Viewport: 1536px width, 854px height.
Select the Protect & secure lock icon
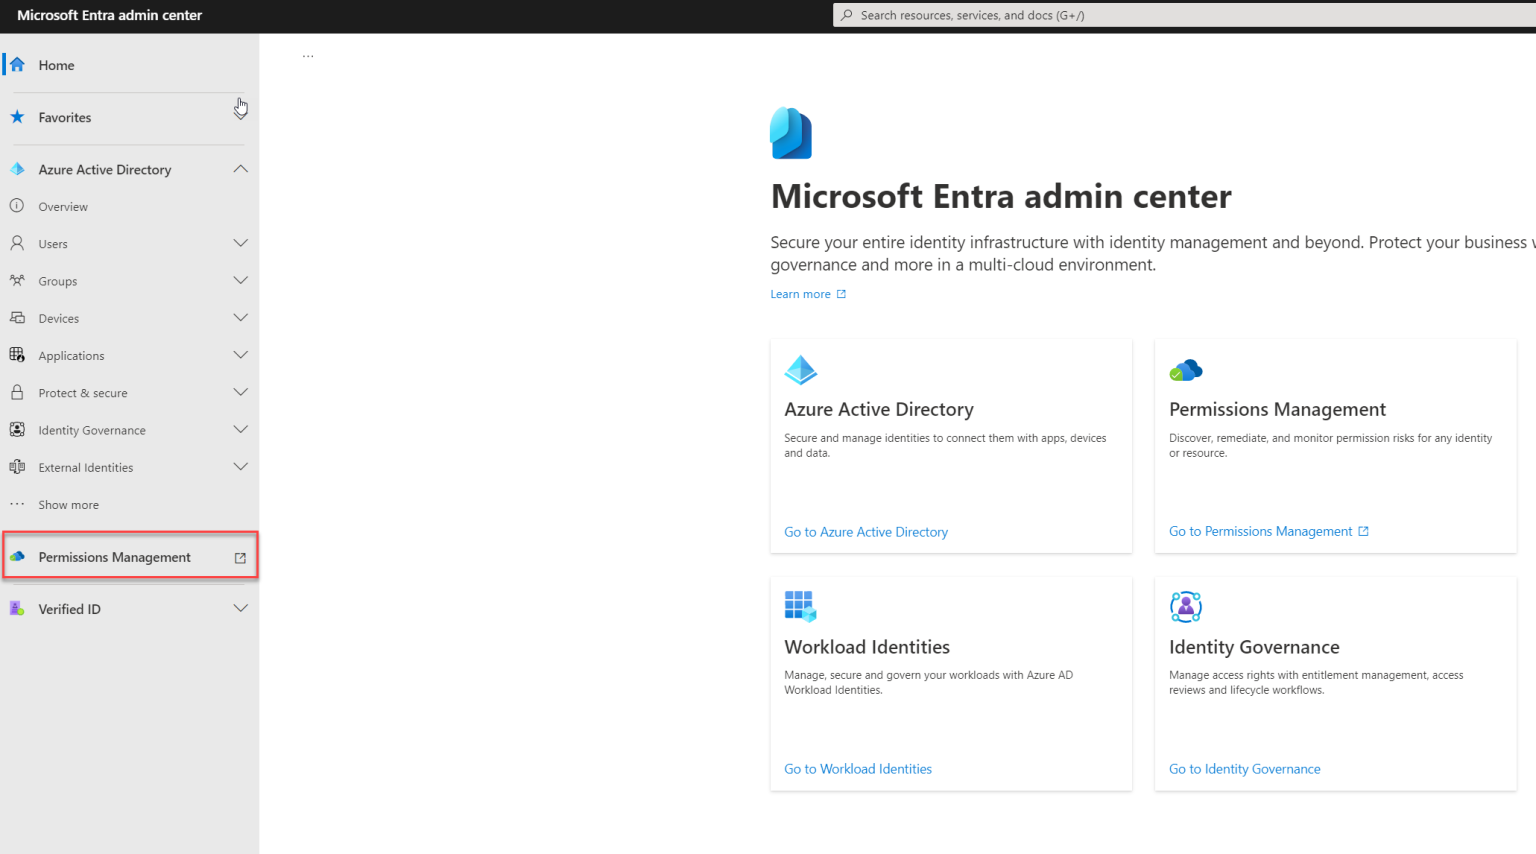pyautogui.click(x=17, y=392)
